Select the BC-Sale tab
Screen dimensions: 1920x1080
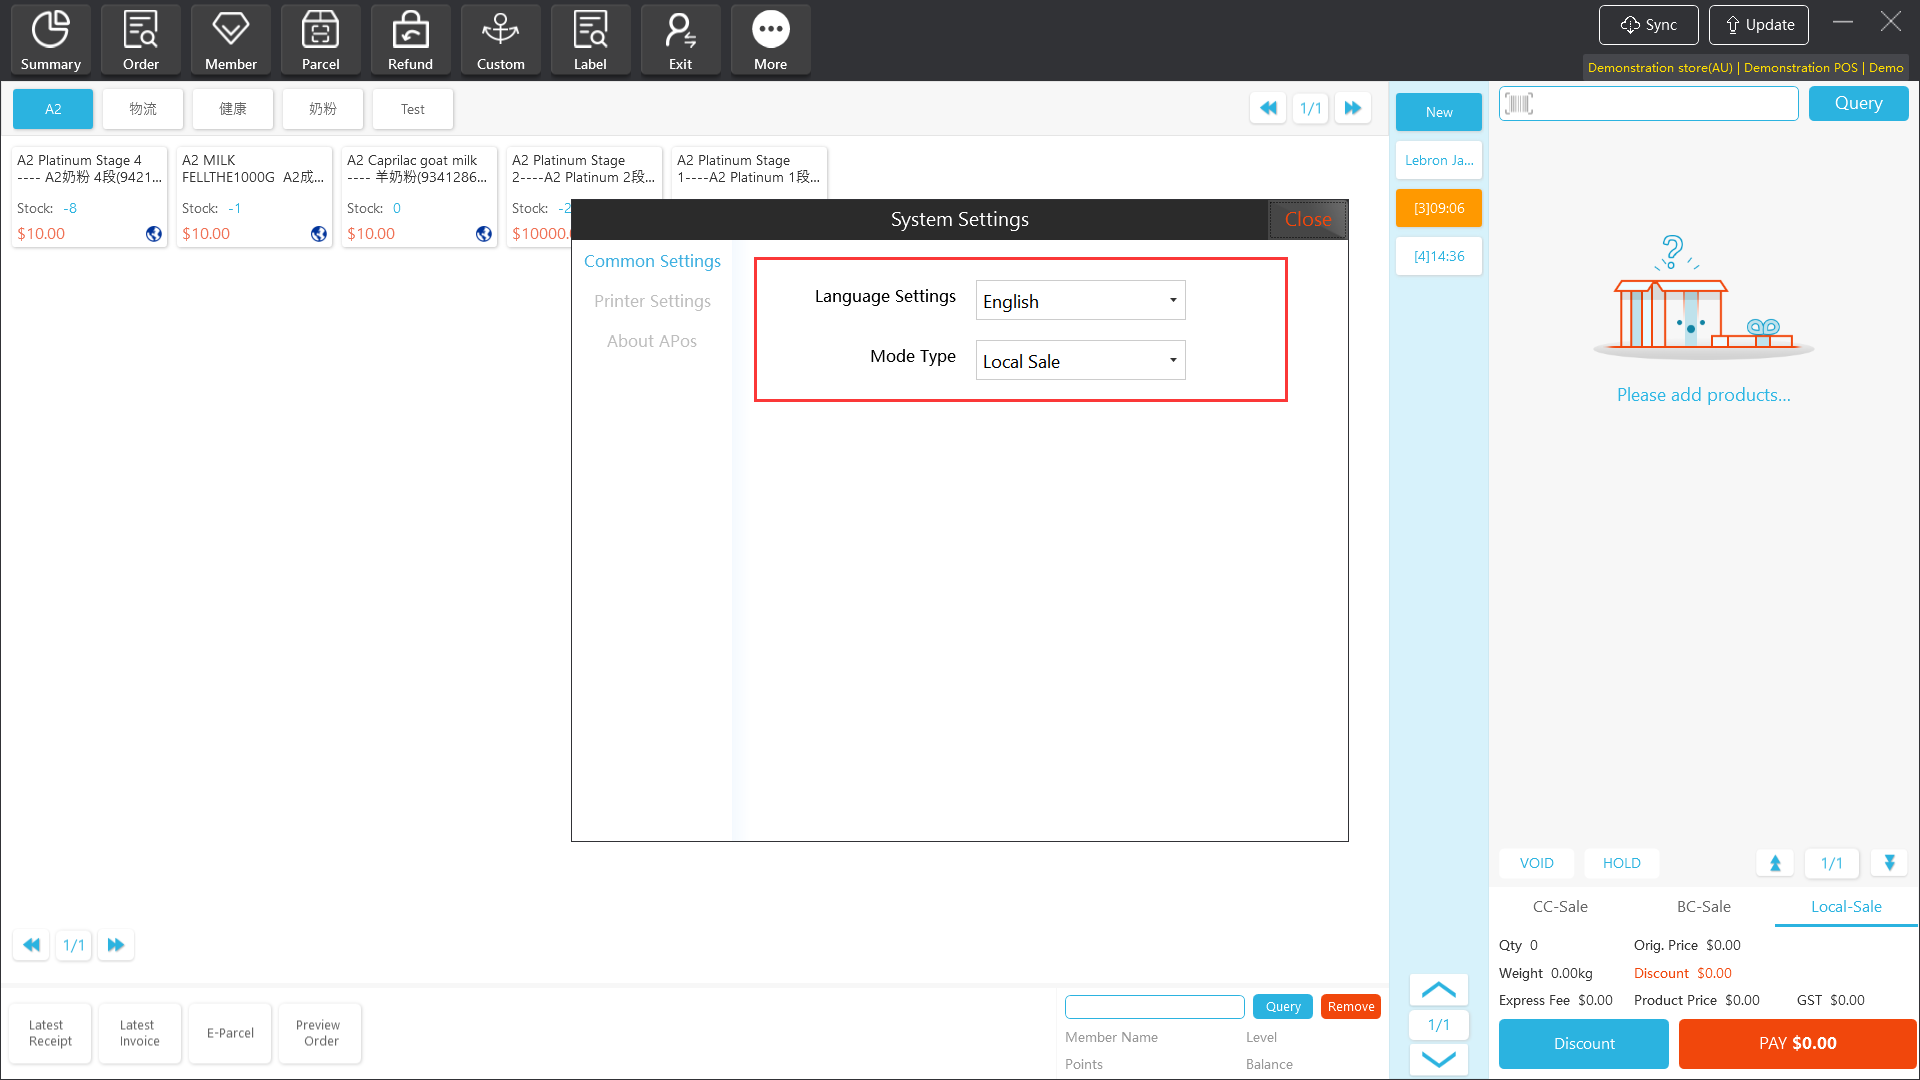pos(1703,907)
